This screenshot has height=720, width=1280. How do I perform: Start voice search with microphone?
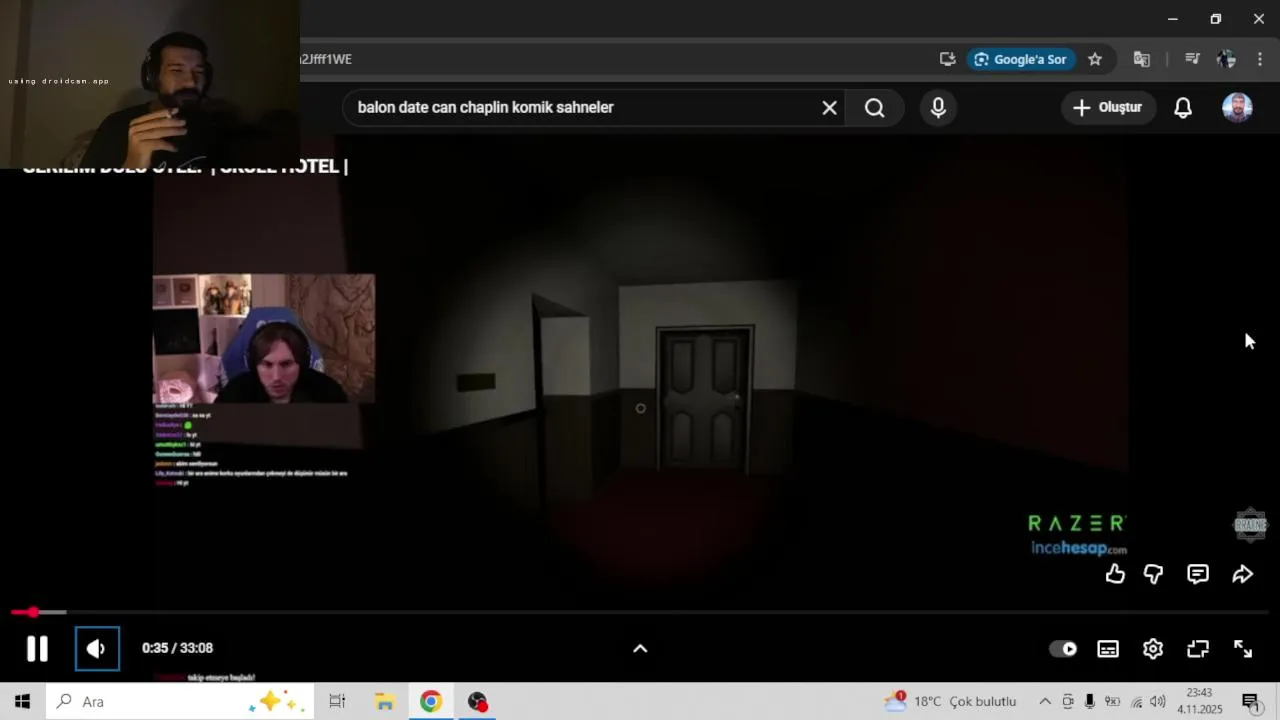(938, 108)
